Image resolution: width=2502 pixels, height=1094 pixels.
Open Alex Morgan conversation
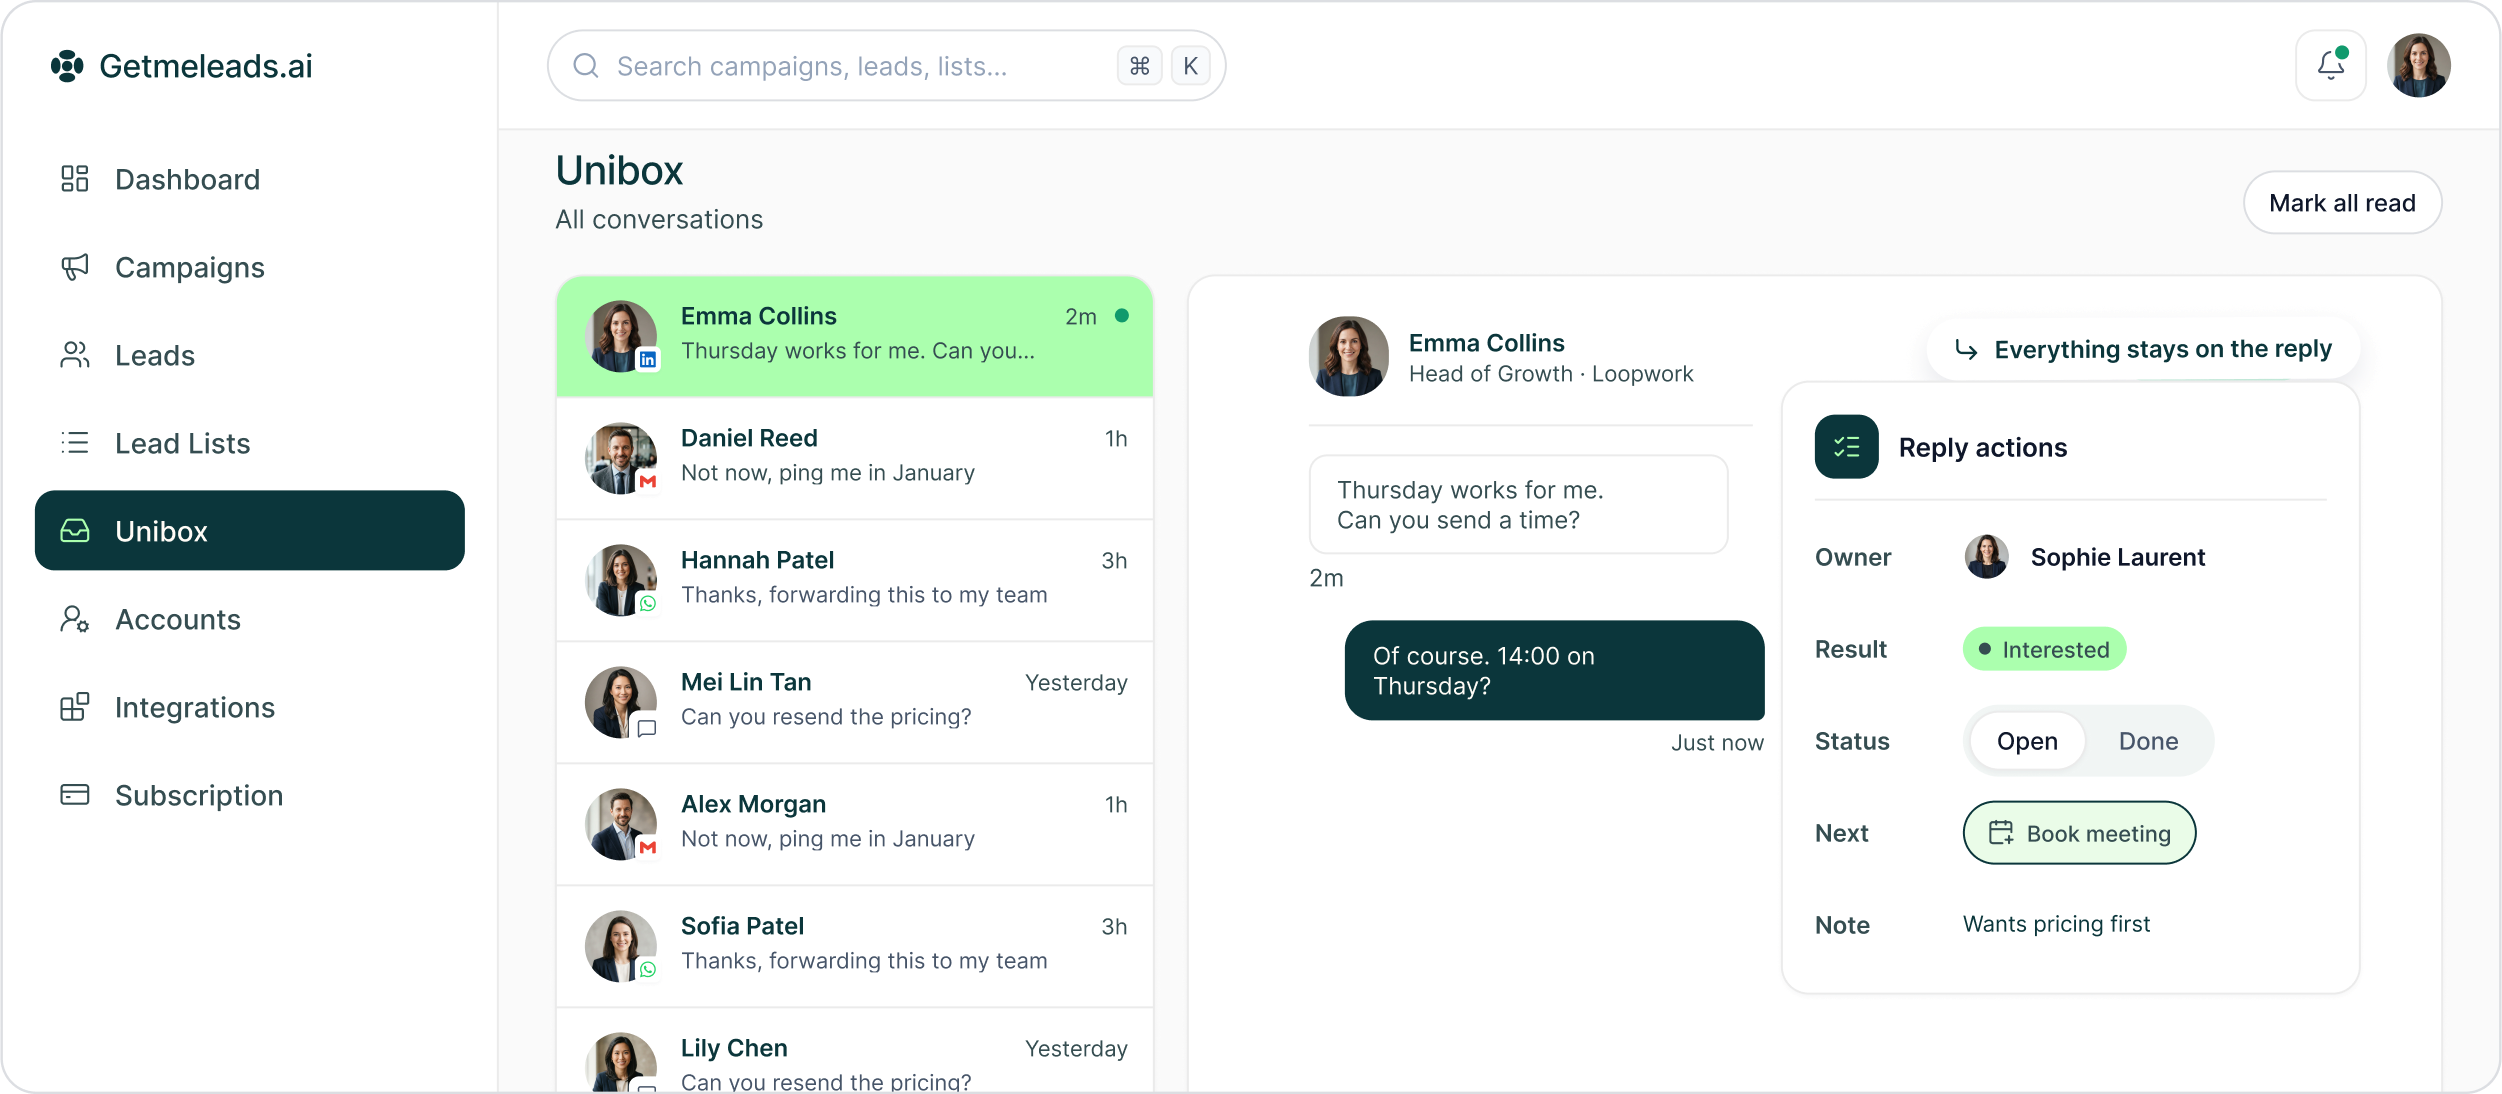(x=855, y=824)
